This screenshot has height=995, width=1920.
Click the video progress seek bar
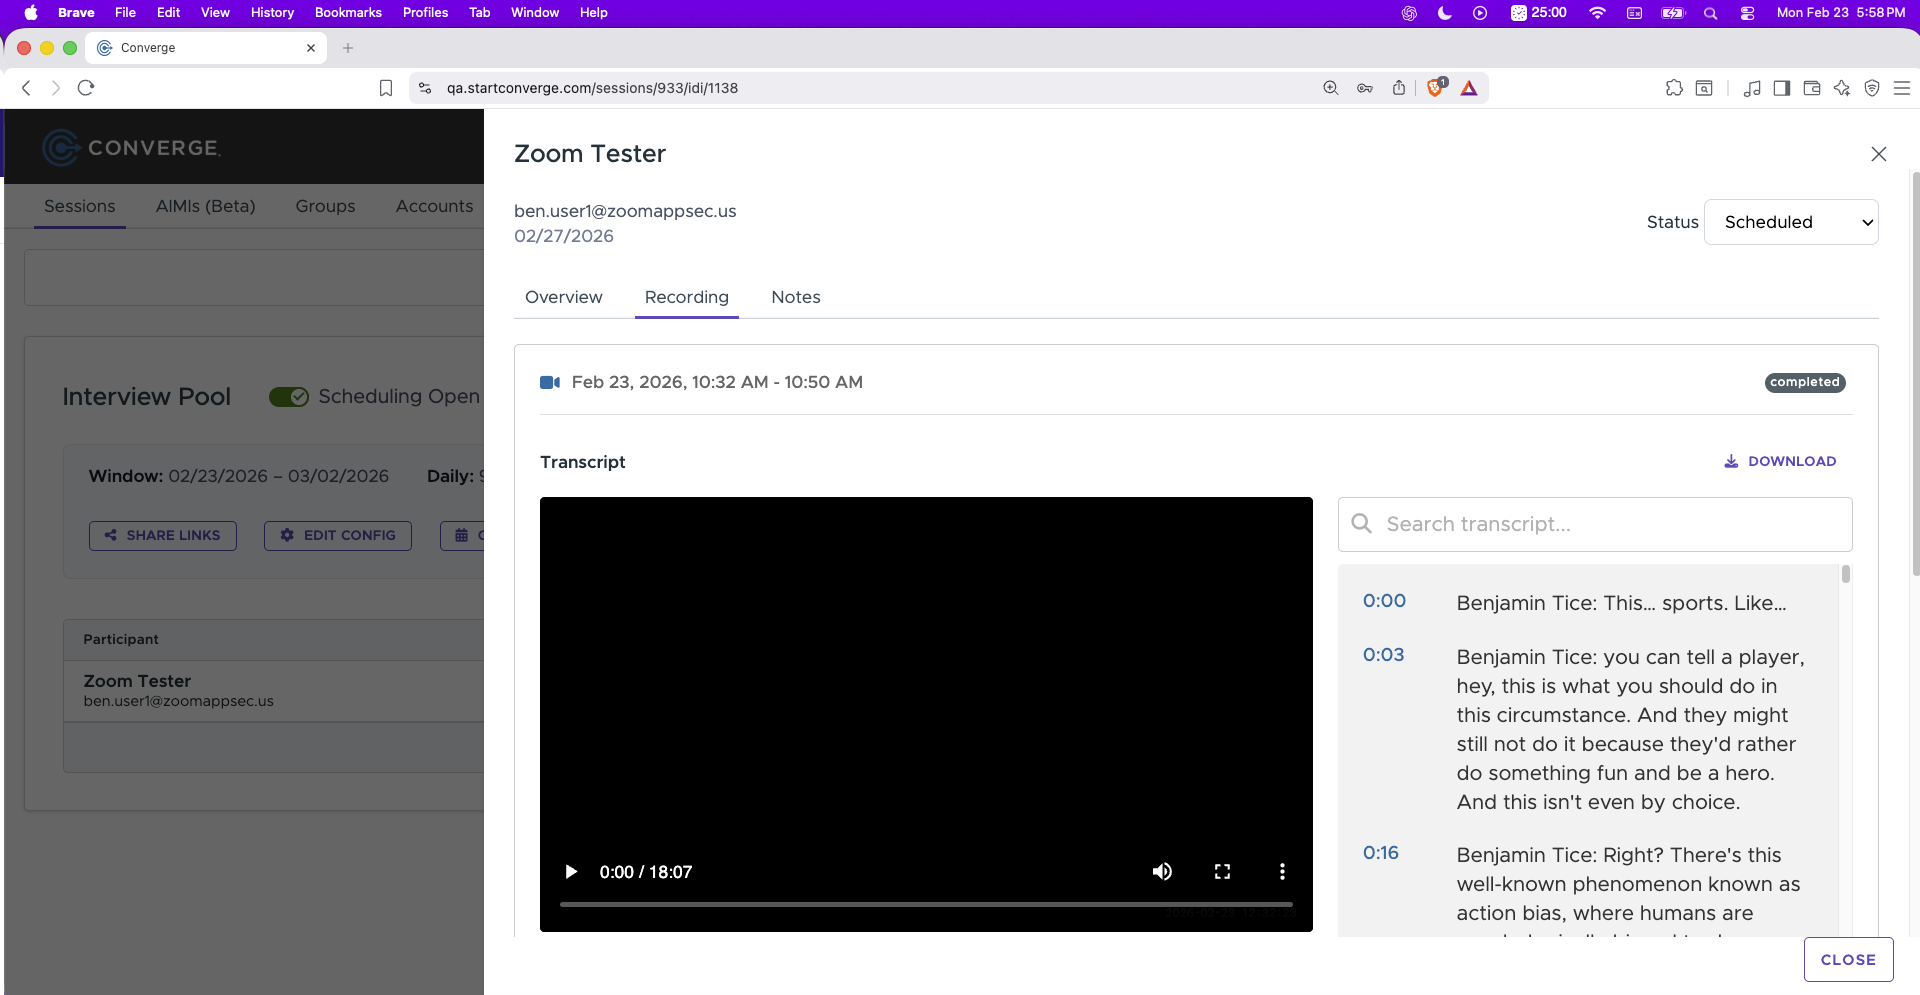(x=925, y=904)
